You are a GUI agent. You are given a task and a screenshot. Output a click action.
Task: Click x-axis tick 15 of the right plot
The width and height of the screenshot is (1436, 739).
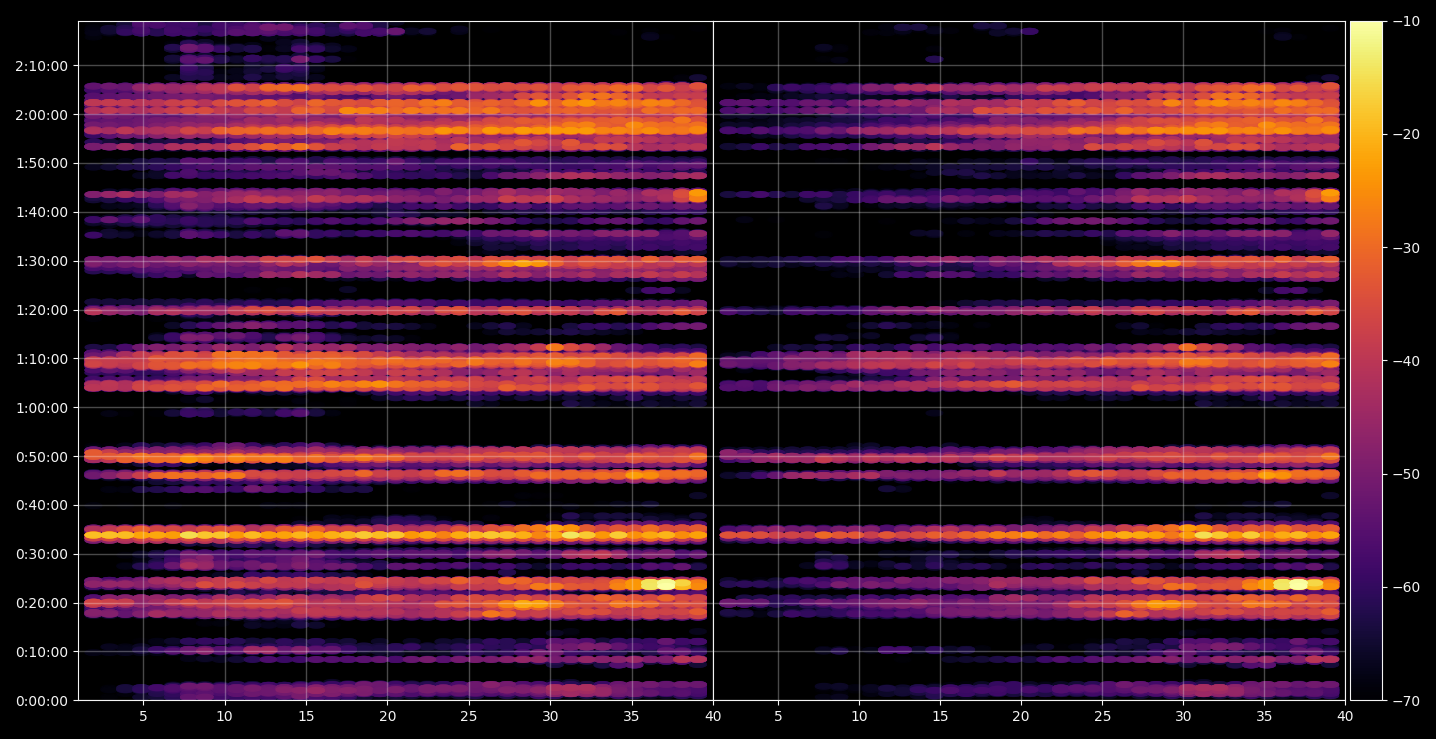(x=940, y=716)
